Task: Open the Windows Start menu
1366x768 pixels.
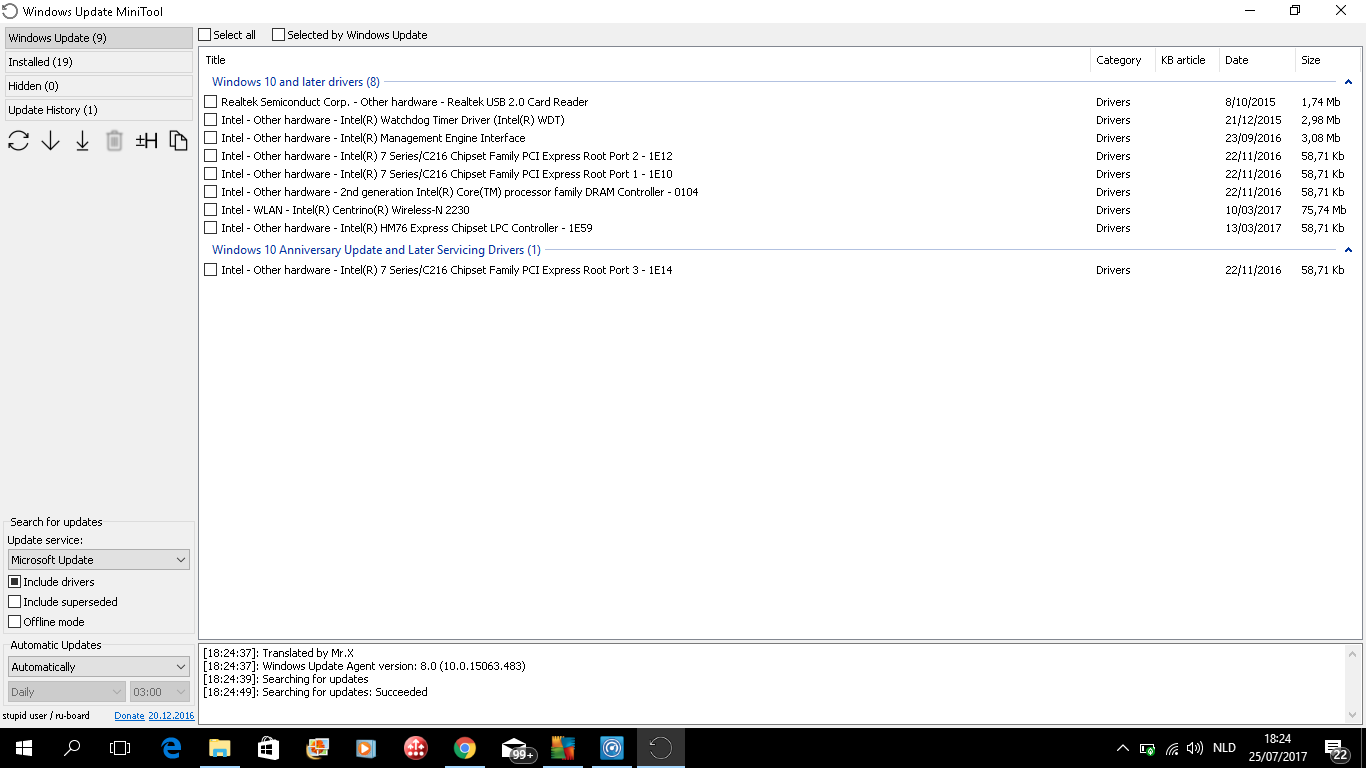Action: pyautogui.click(x=24, y=748)
